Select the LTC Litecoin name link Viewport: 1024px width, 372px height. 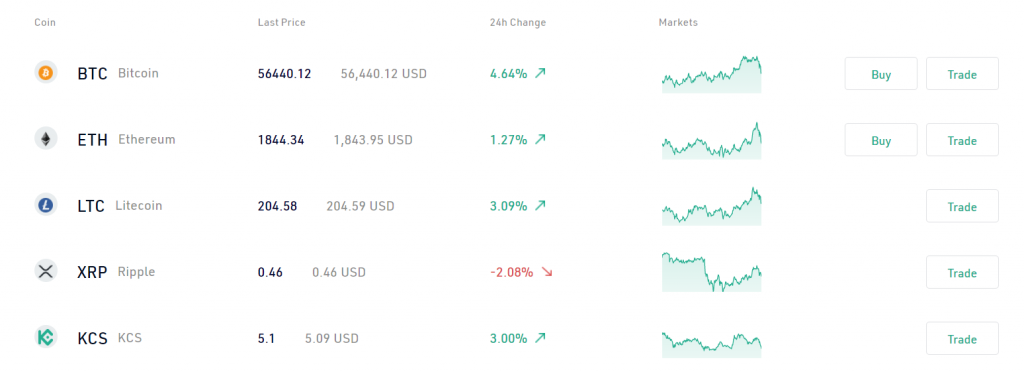click(x=120, y=206)
